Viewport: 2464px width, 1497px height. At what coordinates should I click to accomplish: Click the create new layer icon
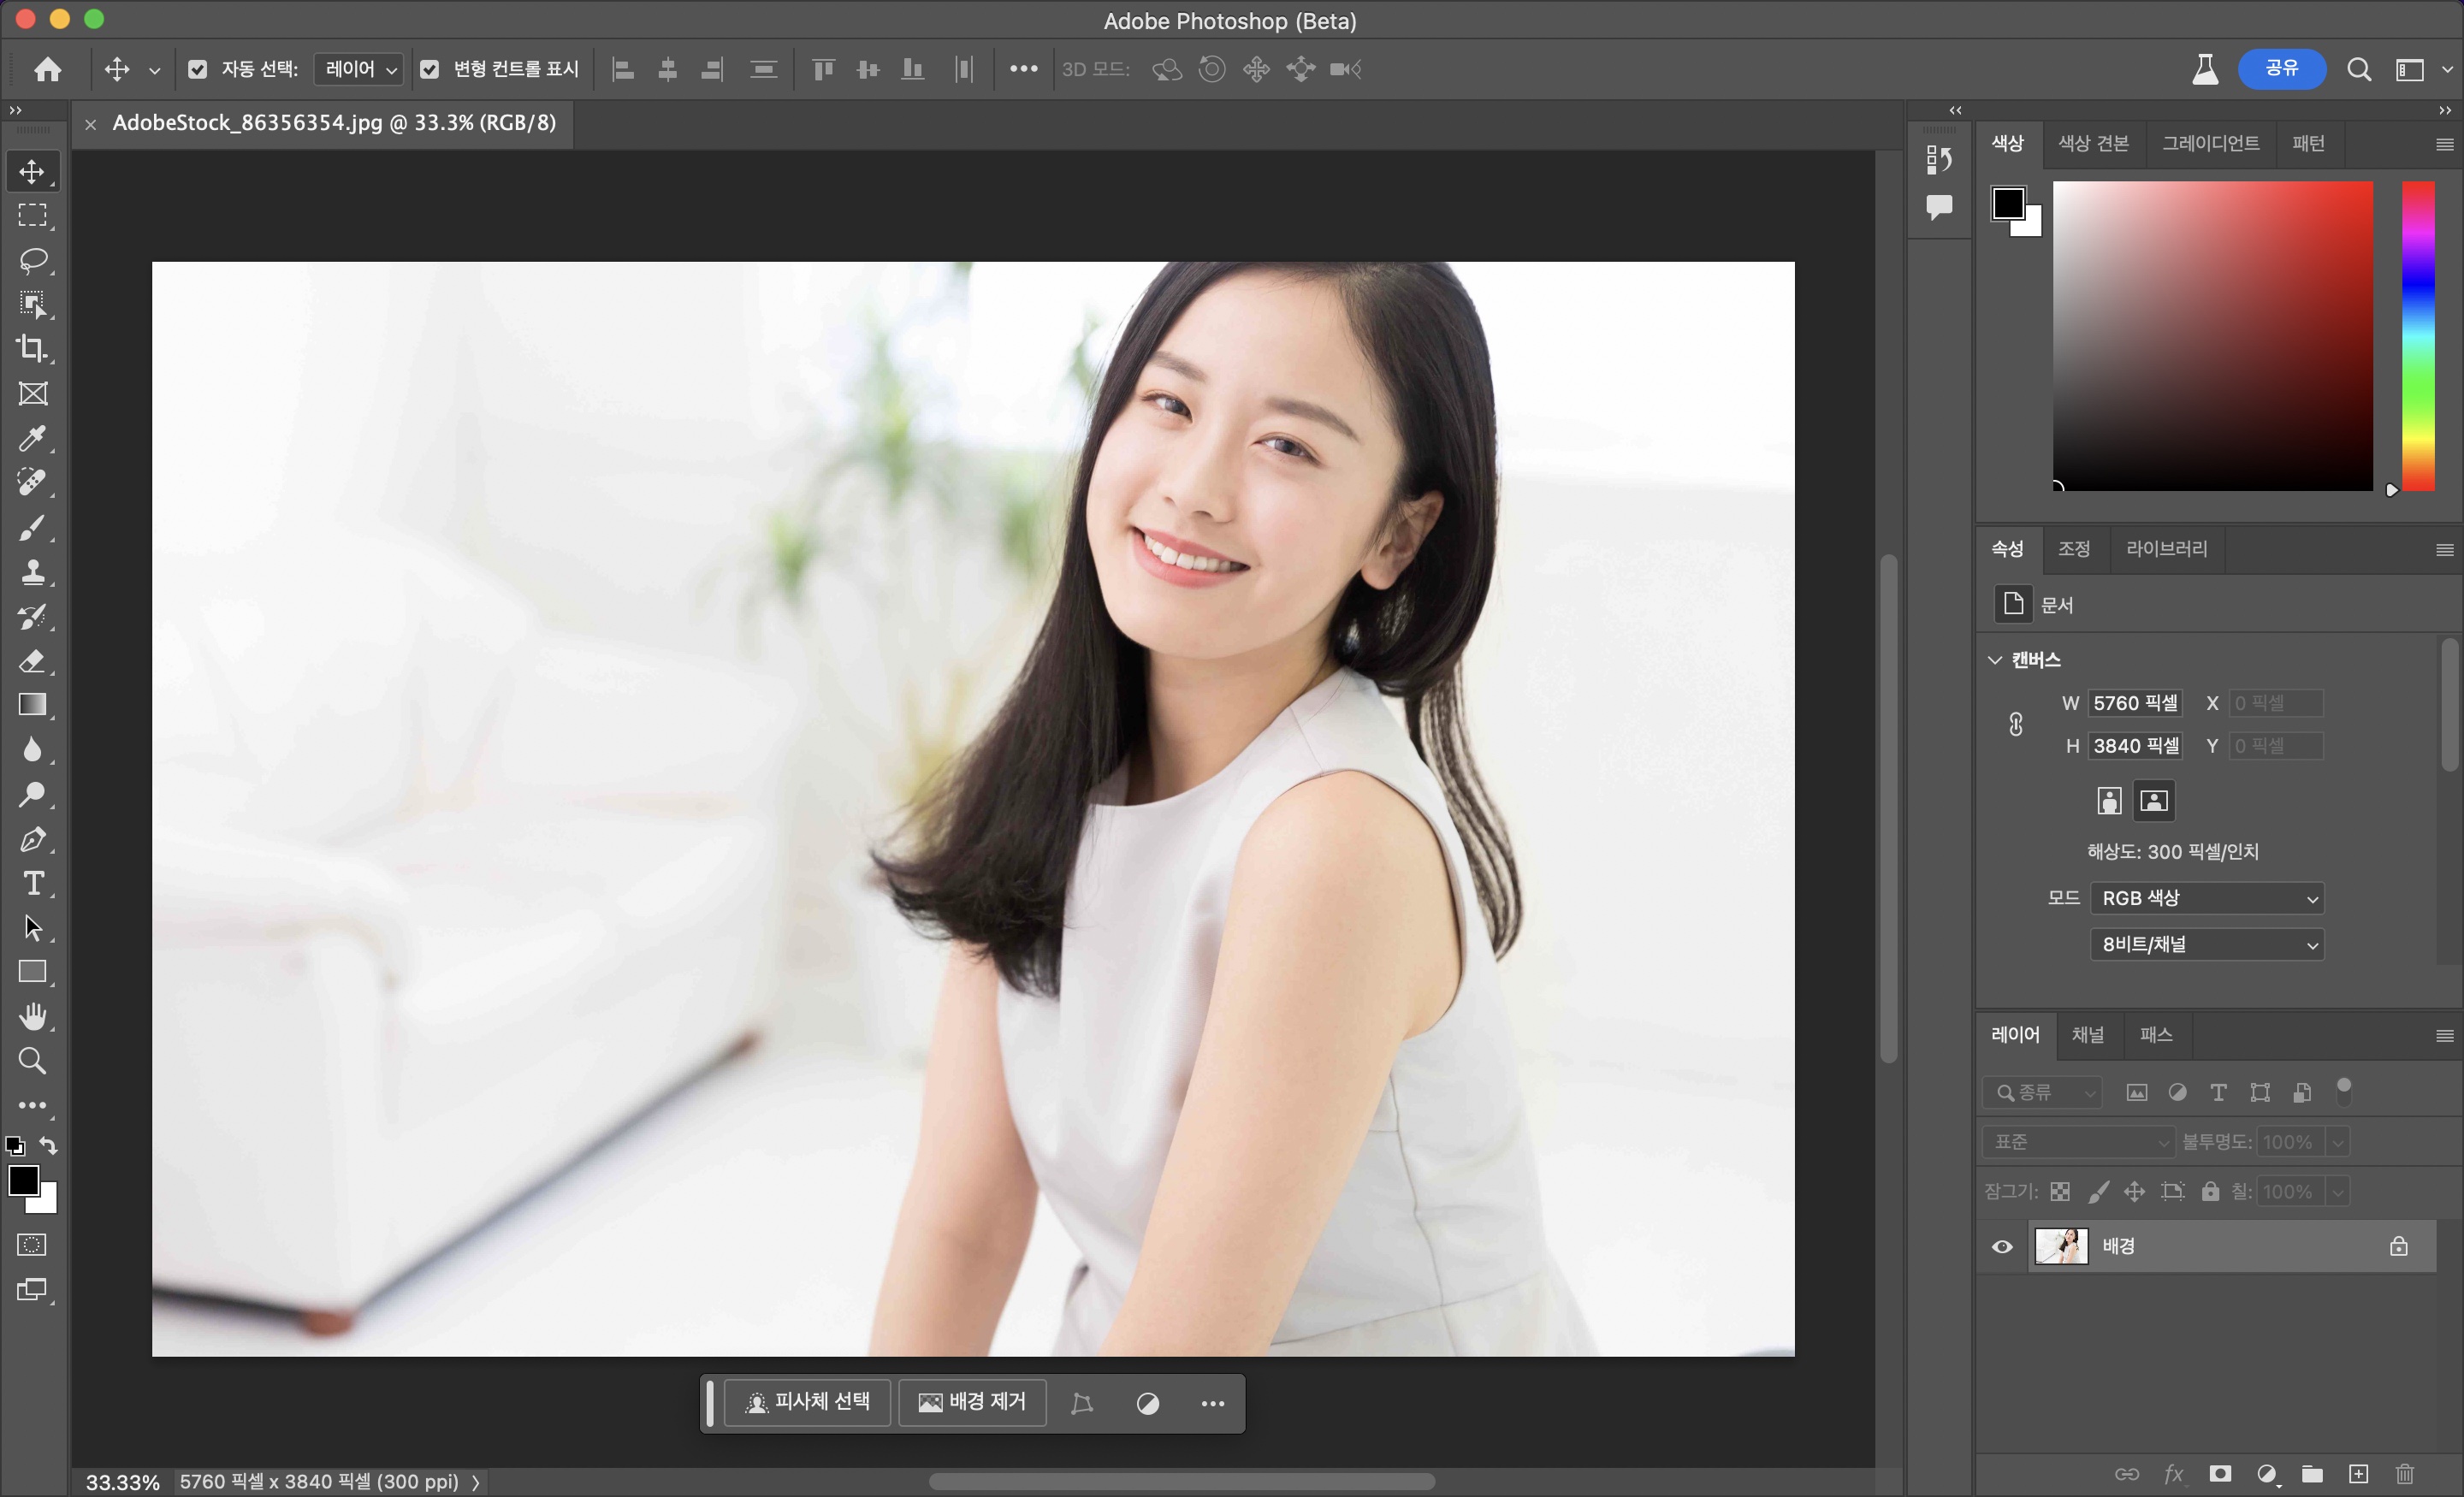[2359, 1474]
